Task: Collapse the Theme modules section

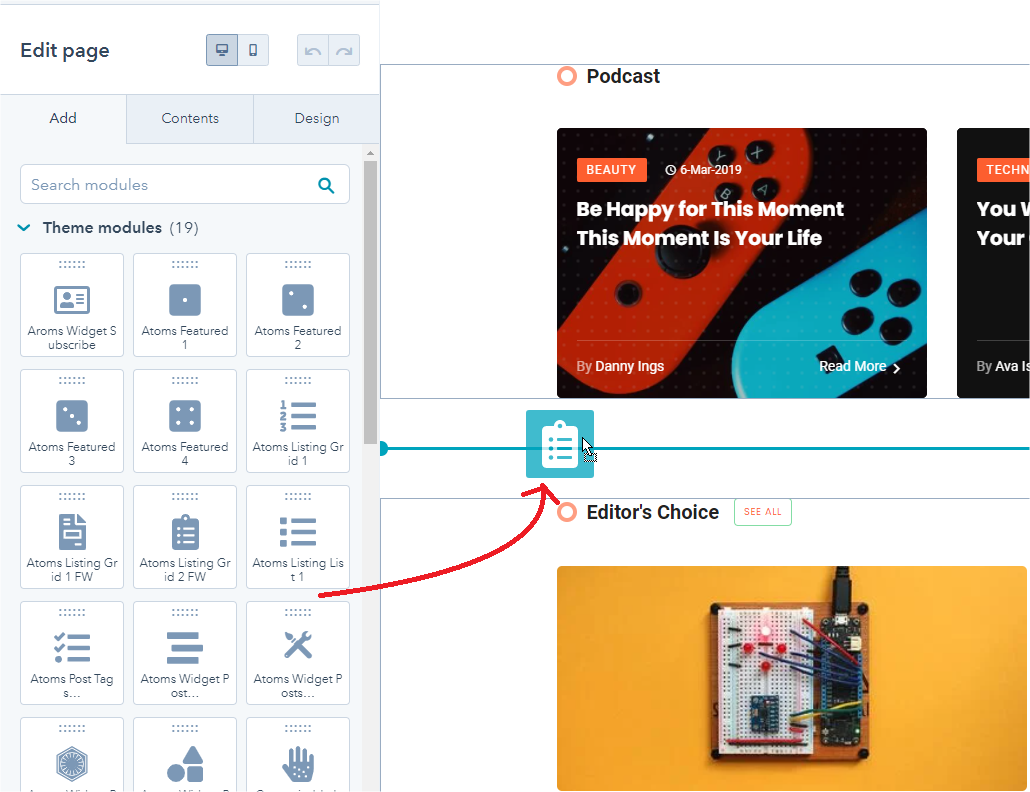Action: 25,228
